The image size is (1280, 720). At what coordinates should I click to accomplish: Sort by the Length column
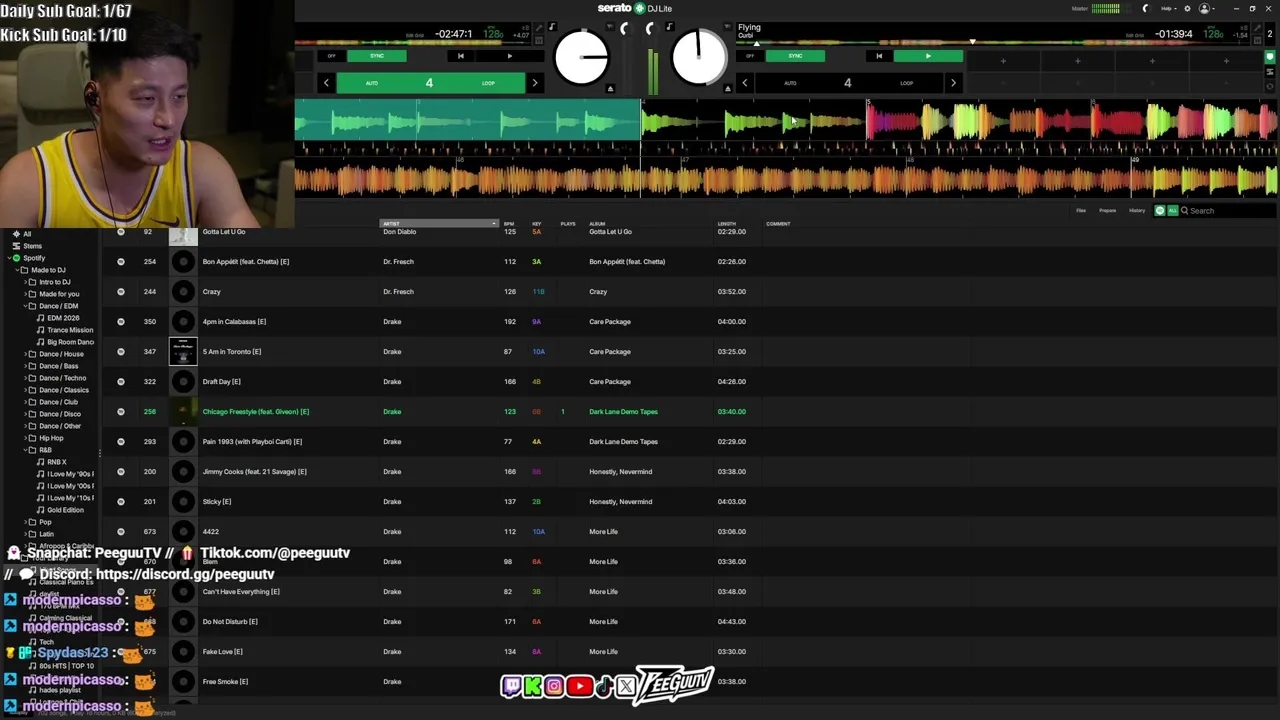point(727,224)
